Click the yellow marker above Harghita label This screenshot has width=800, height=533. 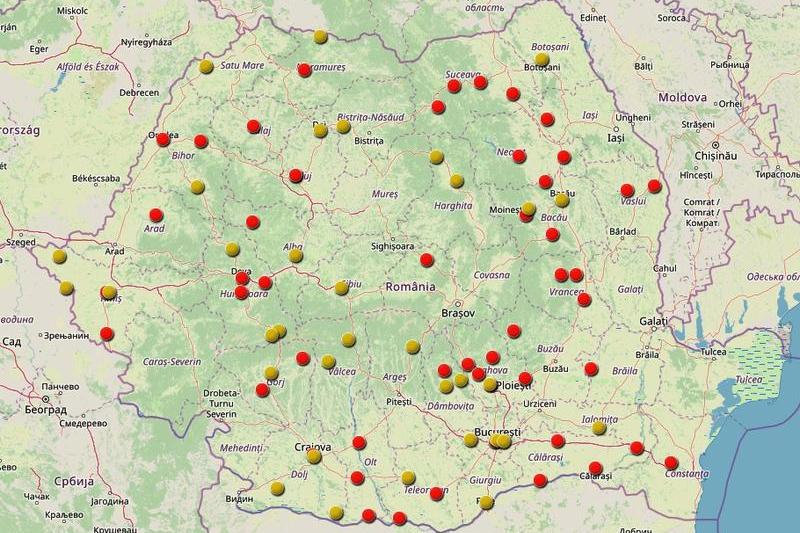pyautogui.click(x=456, y=181)
